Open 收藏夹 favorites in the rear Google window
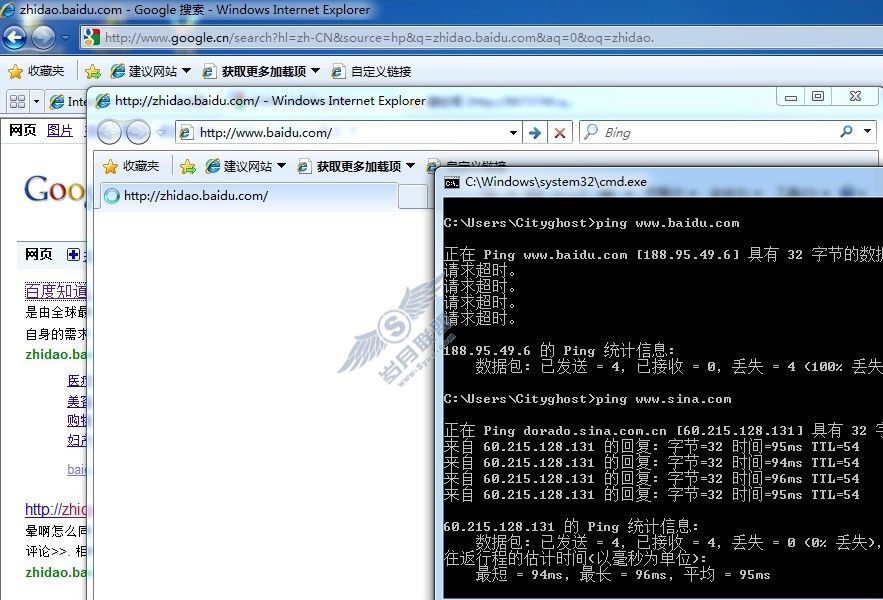 [x=37, y=71]
